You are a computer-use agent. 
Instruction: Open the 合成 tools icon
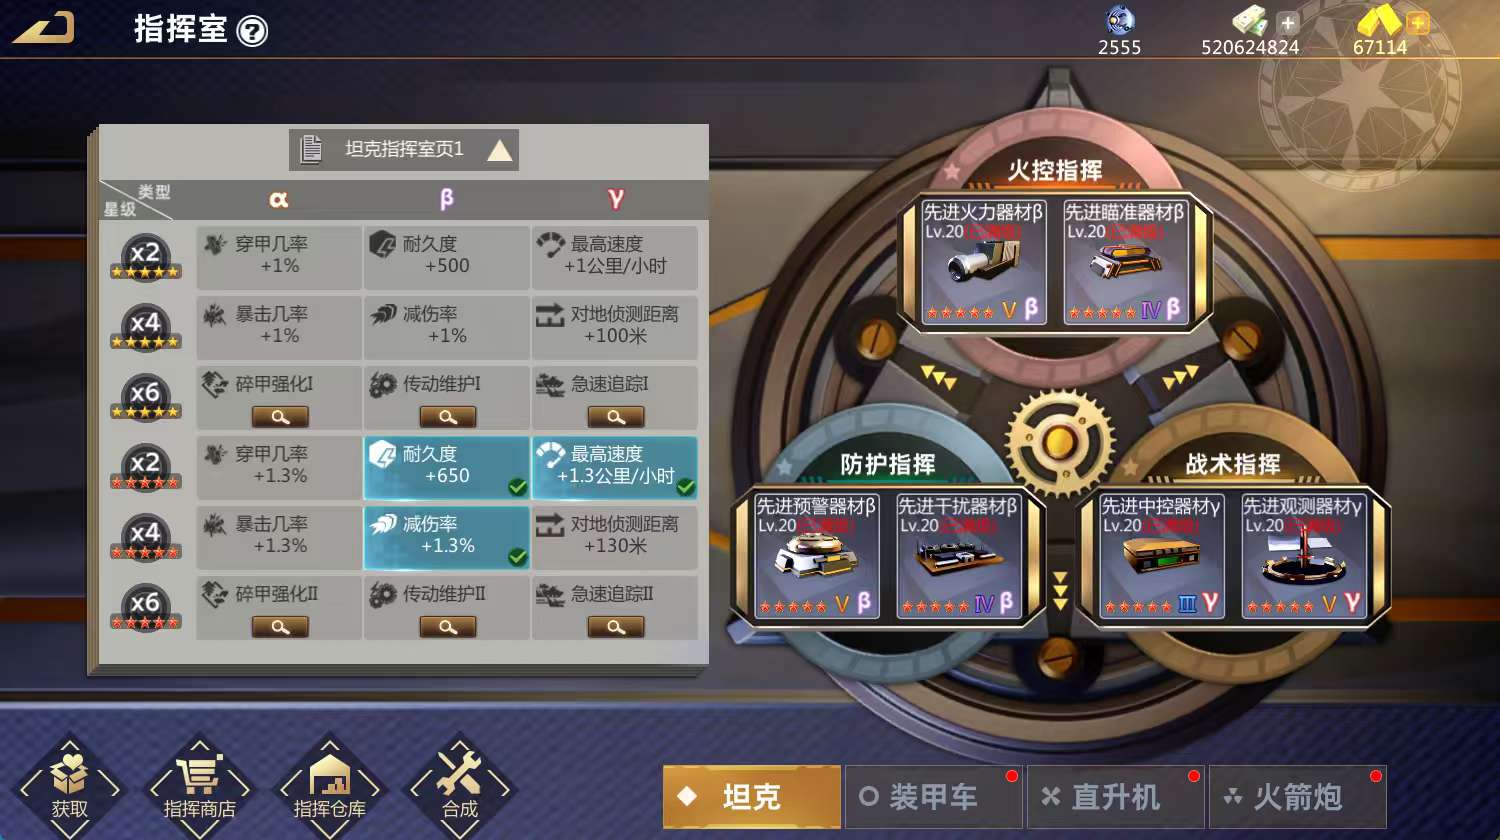click(x=459, y=773)
